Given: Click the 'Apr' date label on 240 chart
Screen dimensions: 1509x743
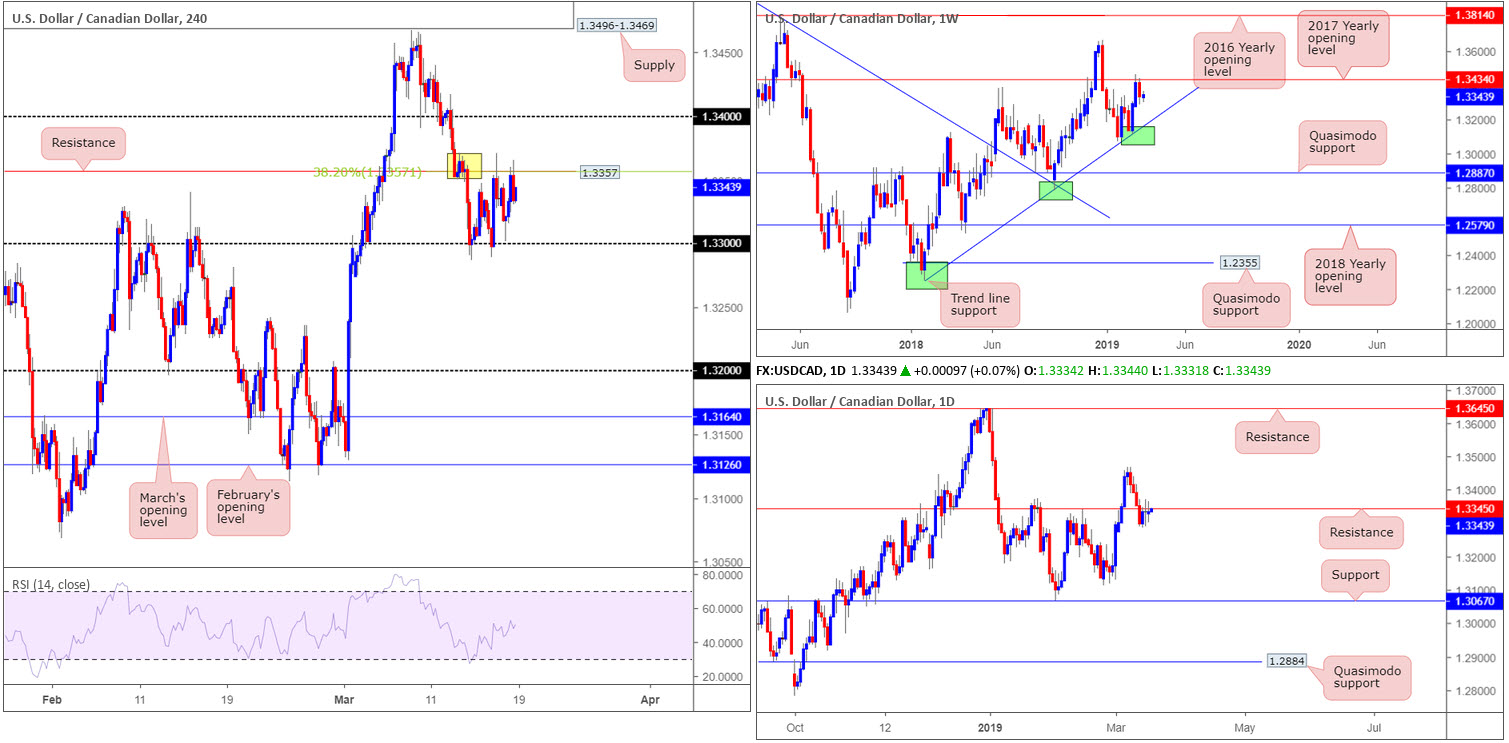Looking at the screenshot, I should pyautogui.click(x=649, y=700).
